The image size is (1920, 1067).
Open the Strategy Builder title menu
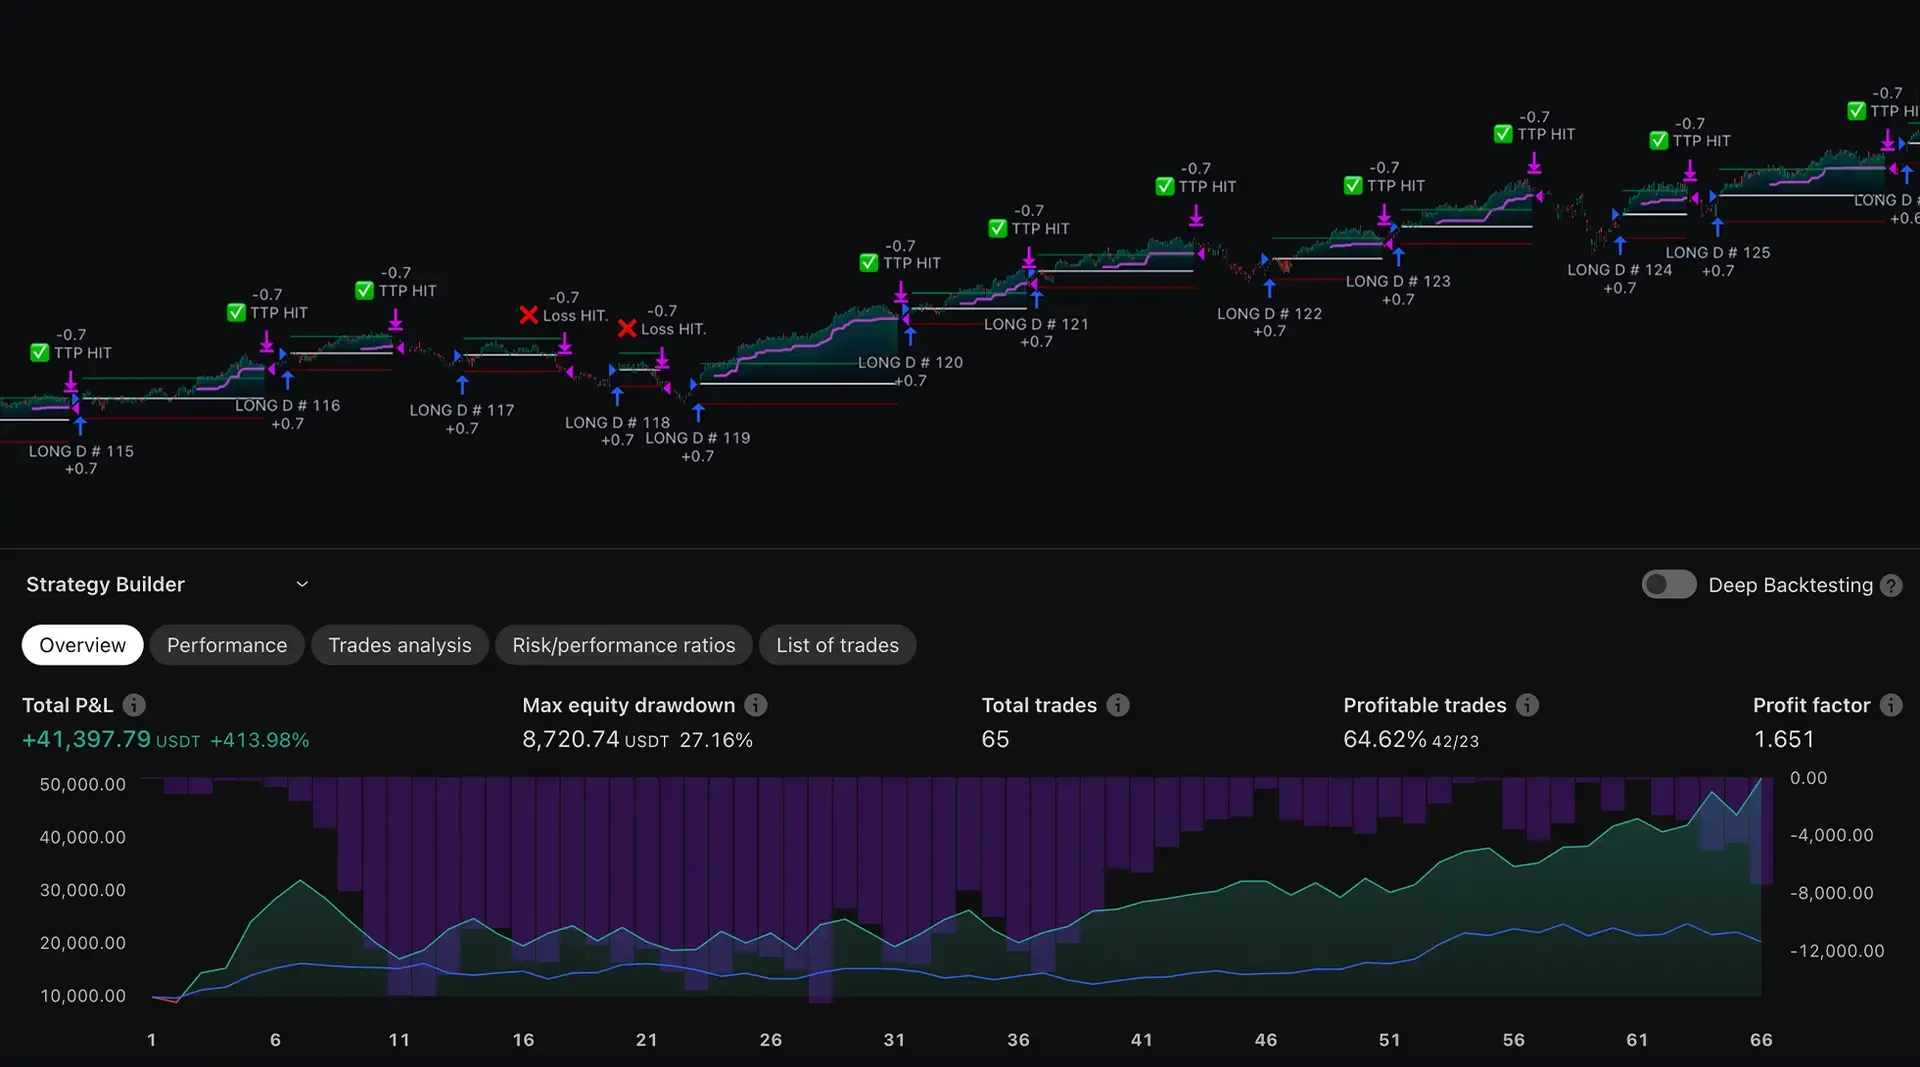[105, 585]
